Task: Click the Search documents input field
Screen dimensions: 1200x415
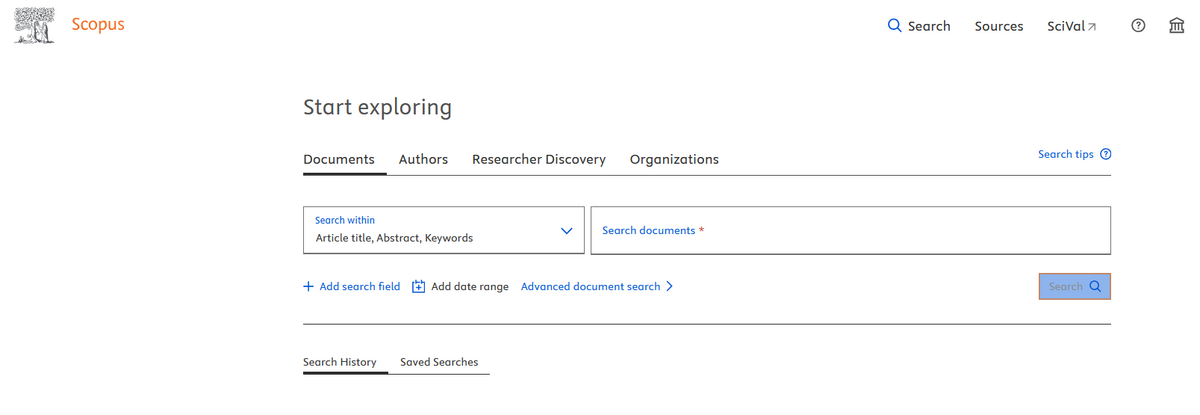Action: click(x=850, y=230)
